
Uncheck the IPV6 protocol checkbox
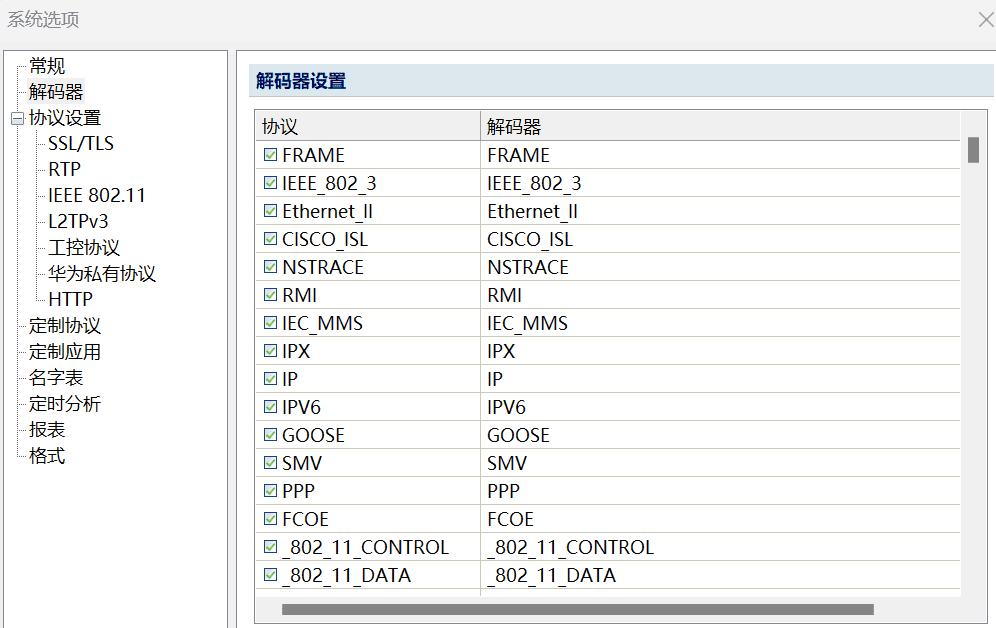(x=270, y=407)
